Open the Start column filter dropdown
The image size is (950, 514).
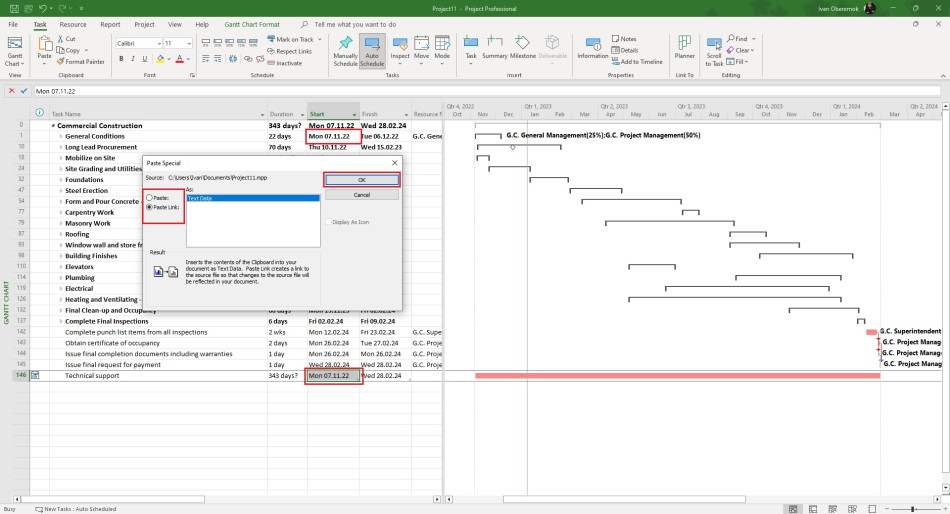[x=354, y=115]
